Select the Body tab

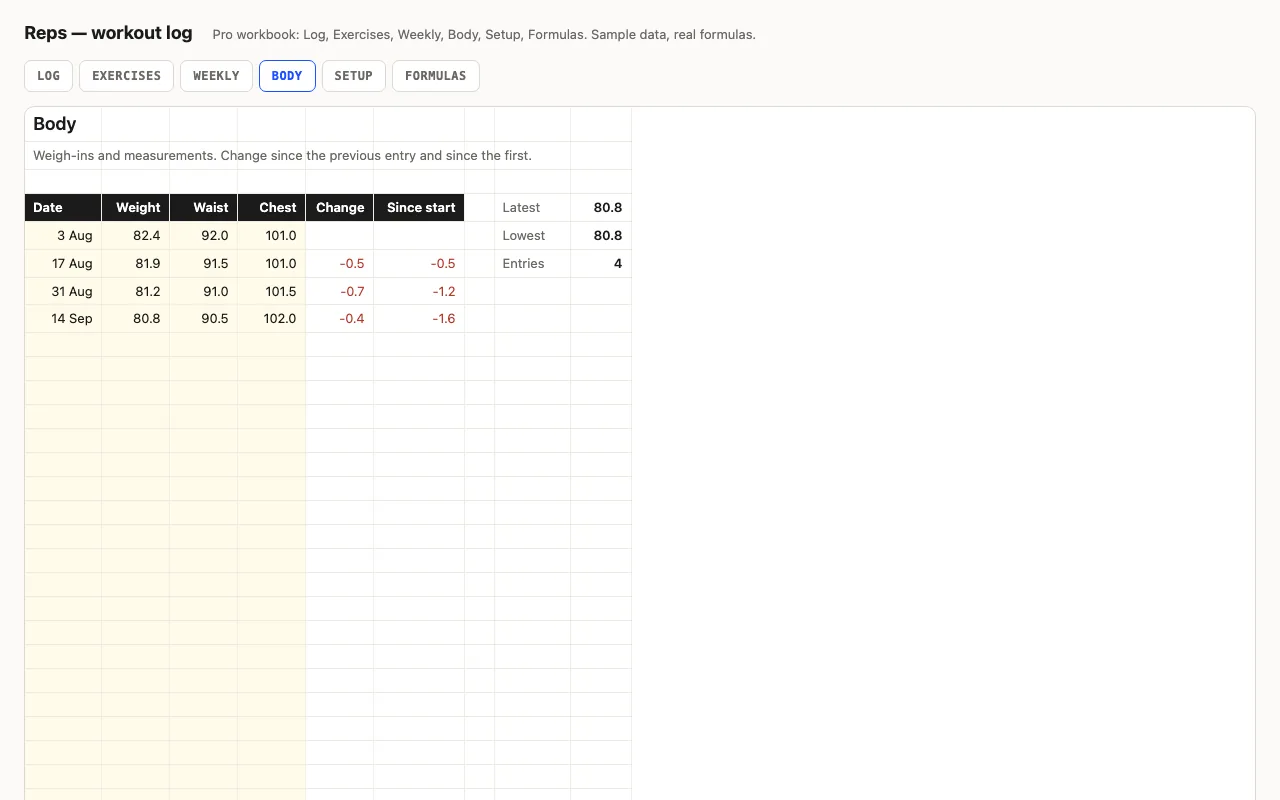tap(287, 76)
